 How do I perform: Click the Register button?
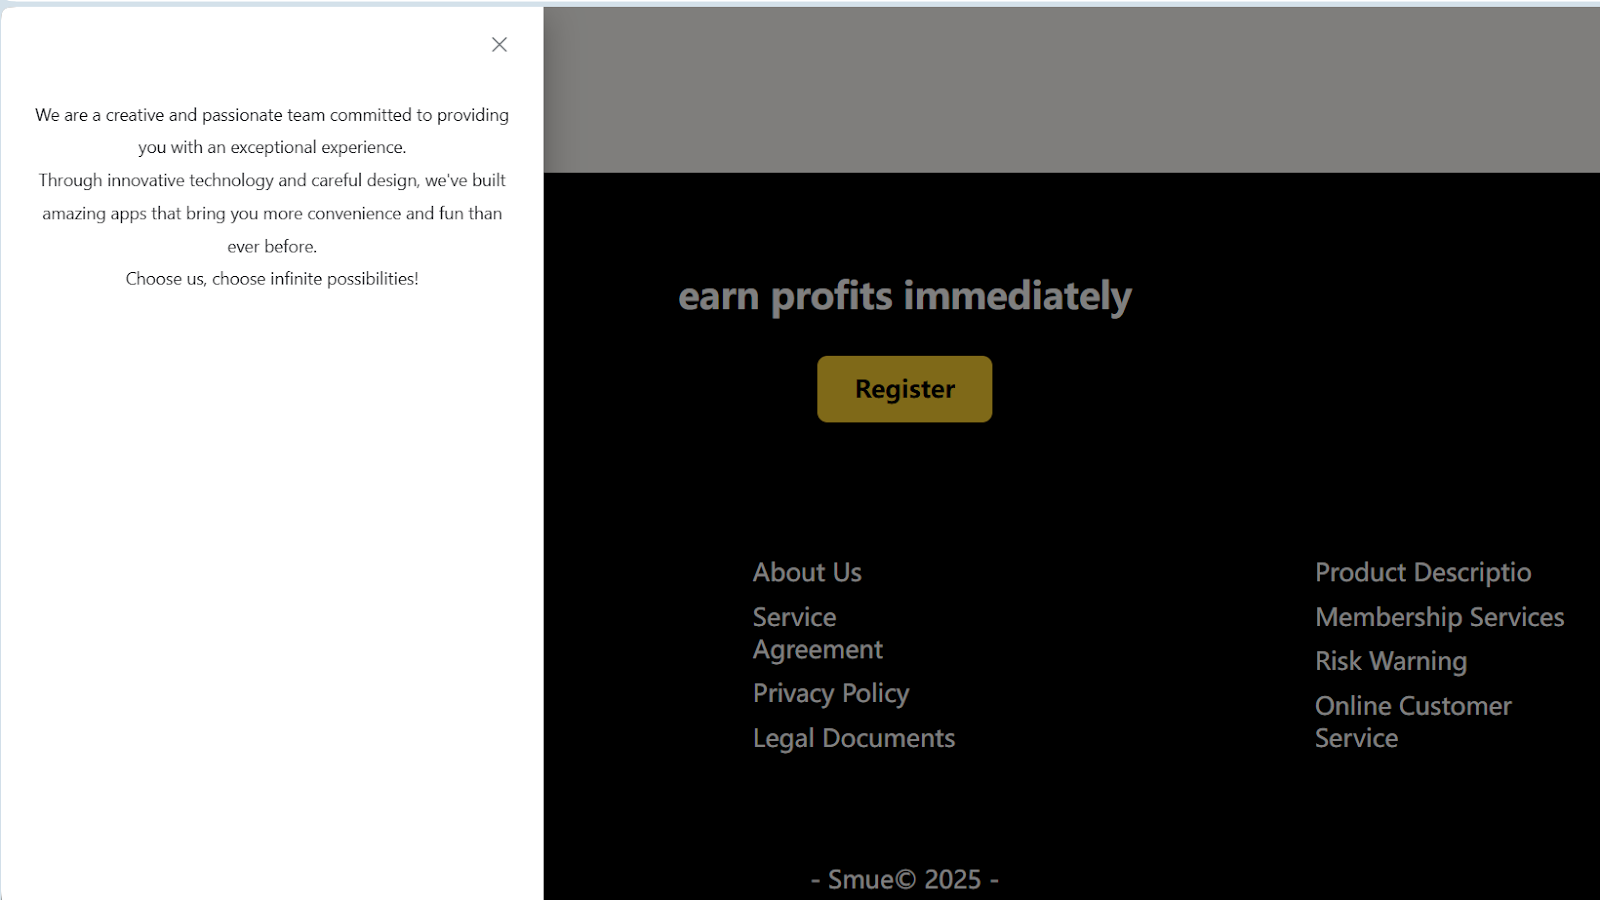point(904,389)
